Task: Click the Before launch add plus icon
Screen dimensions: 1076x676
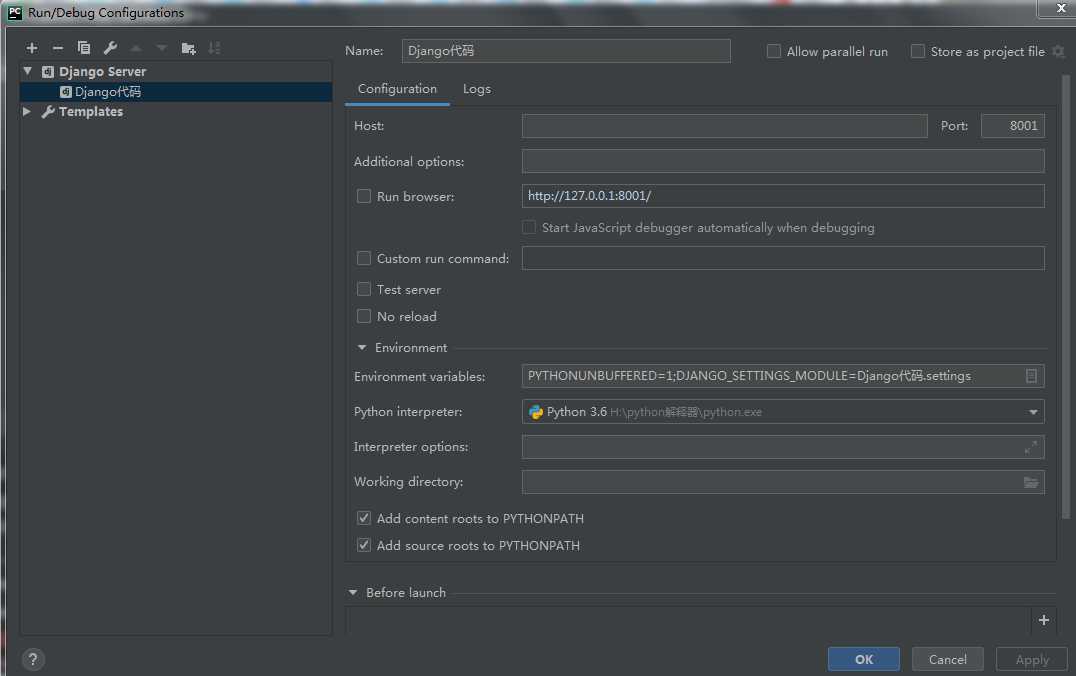Action: [x=1043, y=620]
